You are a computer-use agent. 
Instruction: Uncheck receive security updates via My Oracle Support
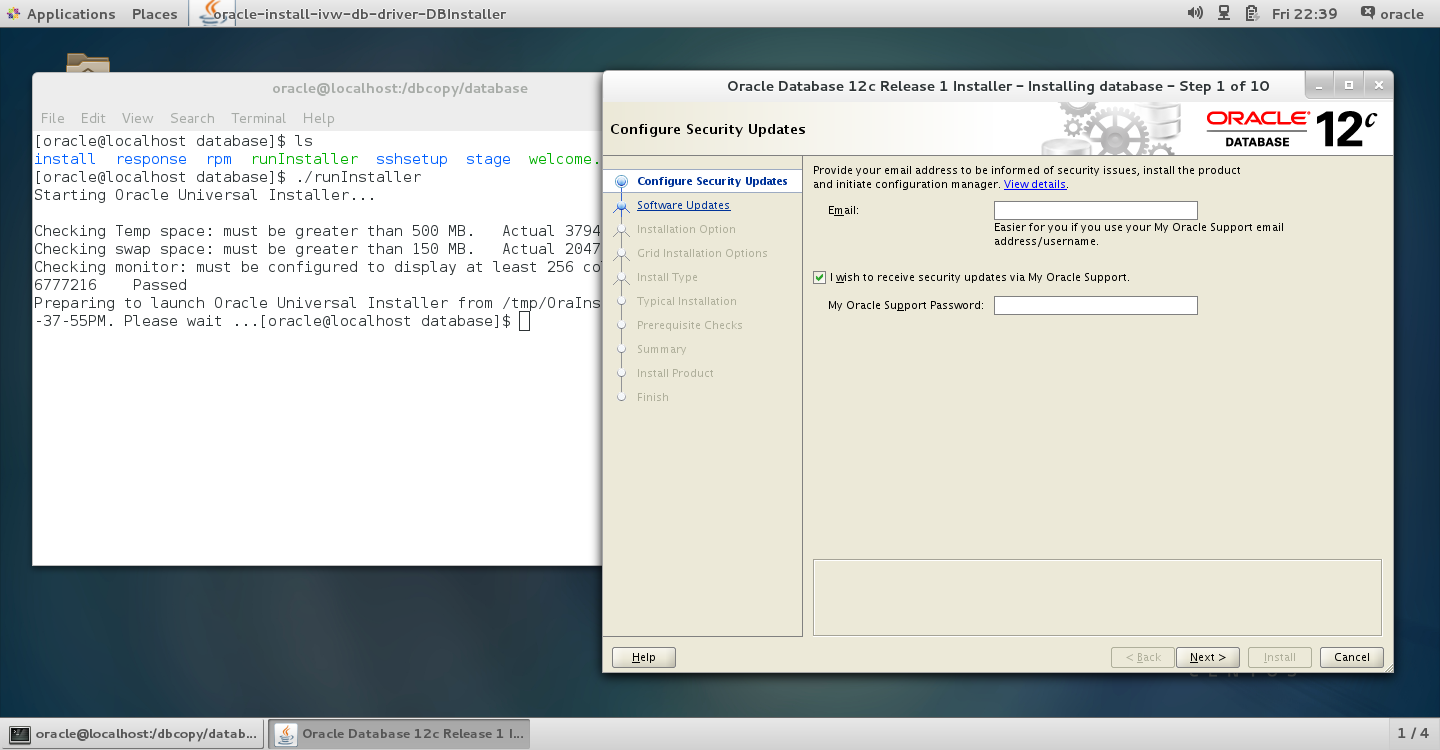coord(819,277)
